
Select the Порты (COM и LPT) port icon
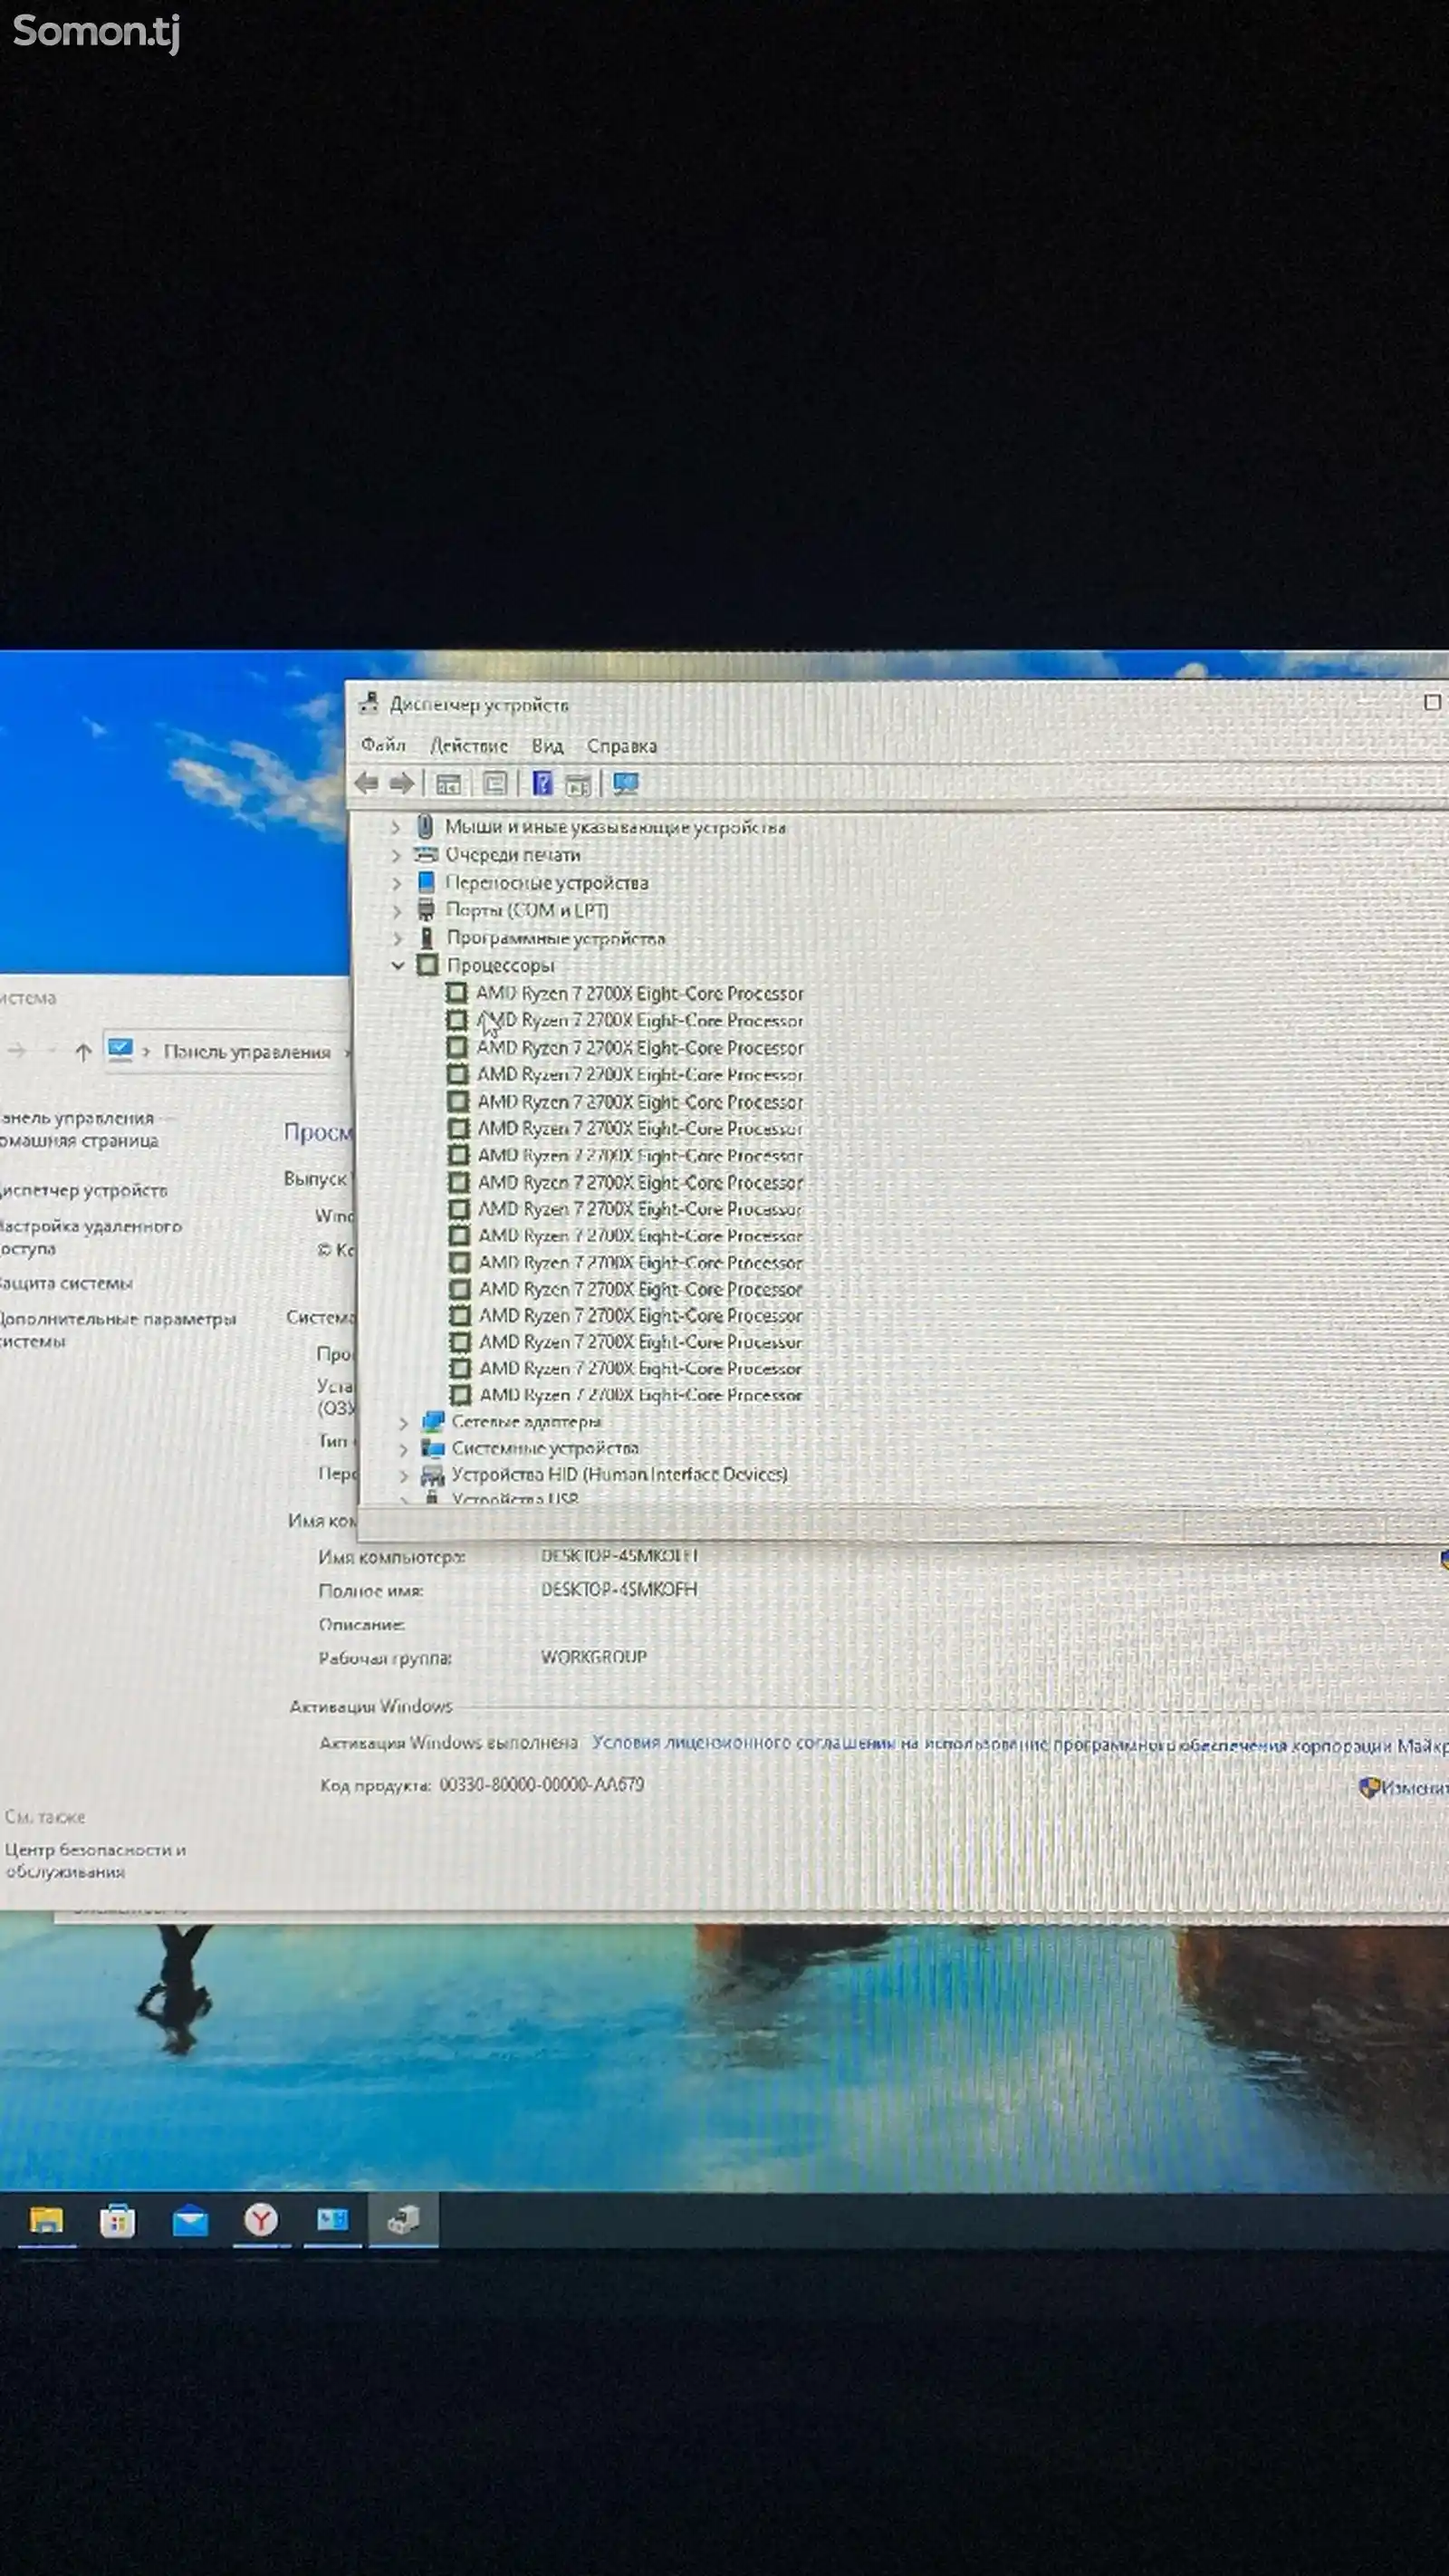click(x=426, y=909)
